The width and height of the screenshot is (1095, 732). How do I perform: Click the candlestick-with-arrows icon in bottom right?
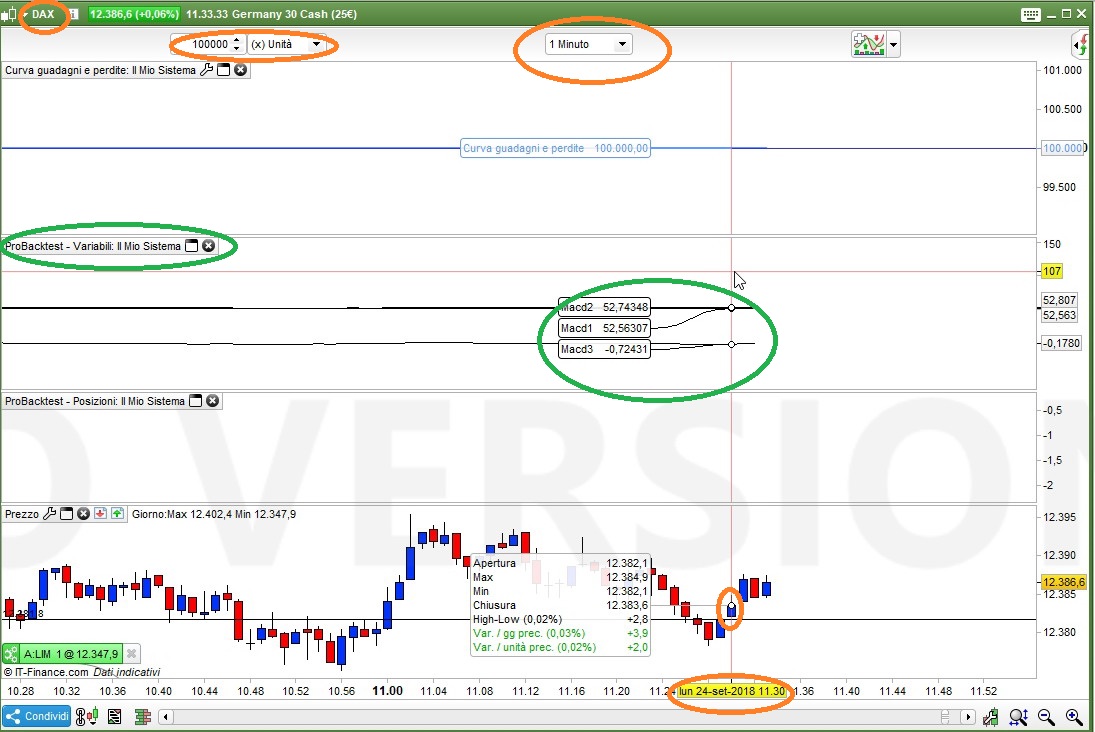(x=991, y=717)
